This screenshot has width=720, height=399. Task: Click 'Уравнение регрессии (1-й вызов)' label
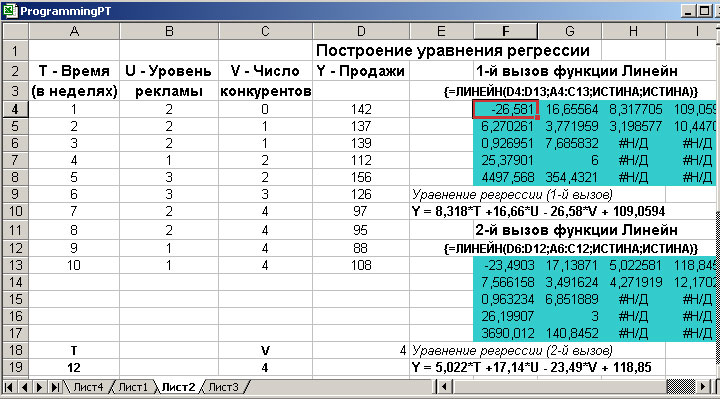pos(512,195)
